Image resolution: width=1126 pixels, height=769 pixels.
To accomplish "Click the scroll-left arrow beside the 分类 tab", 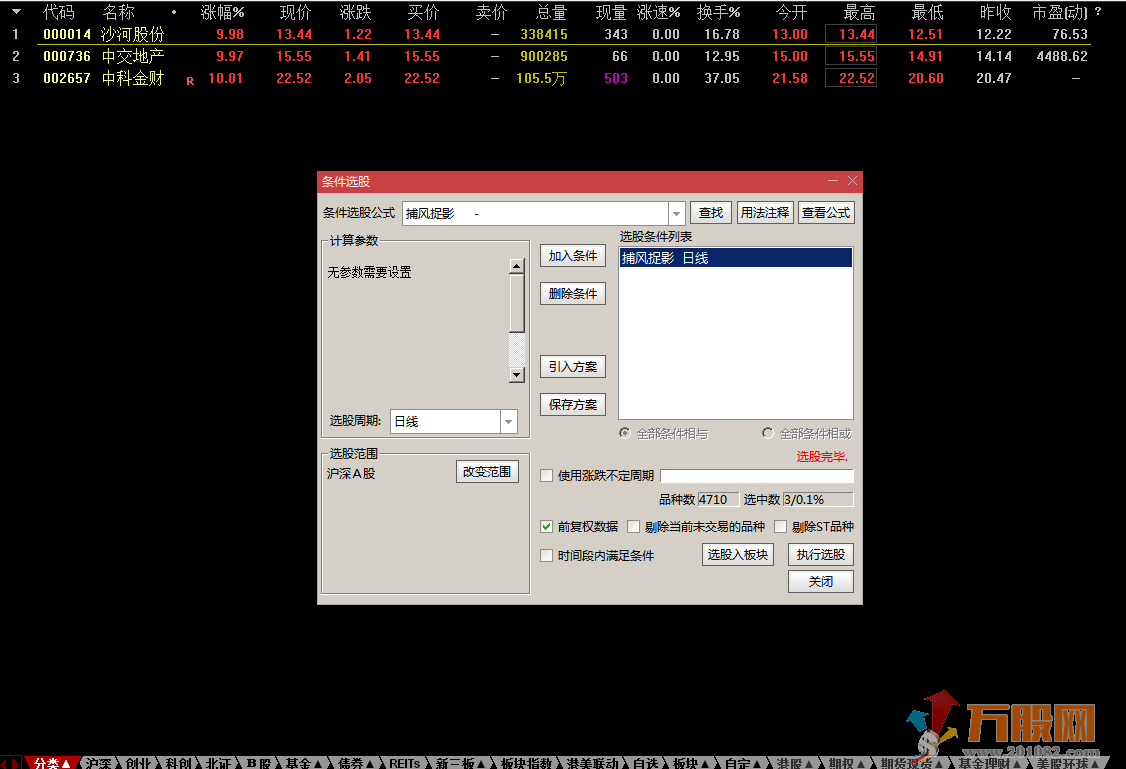I will click(x=5, y=763).
